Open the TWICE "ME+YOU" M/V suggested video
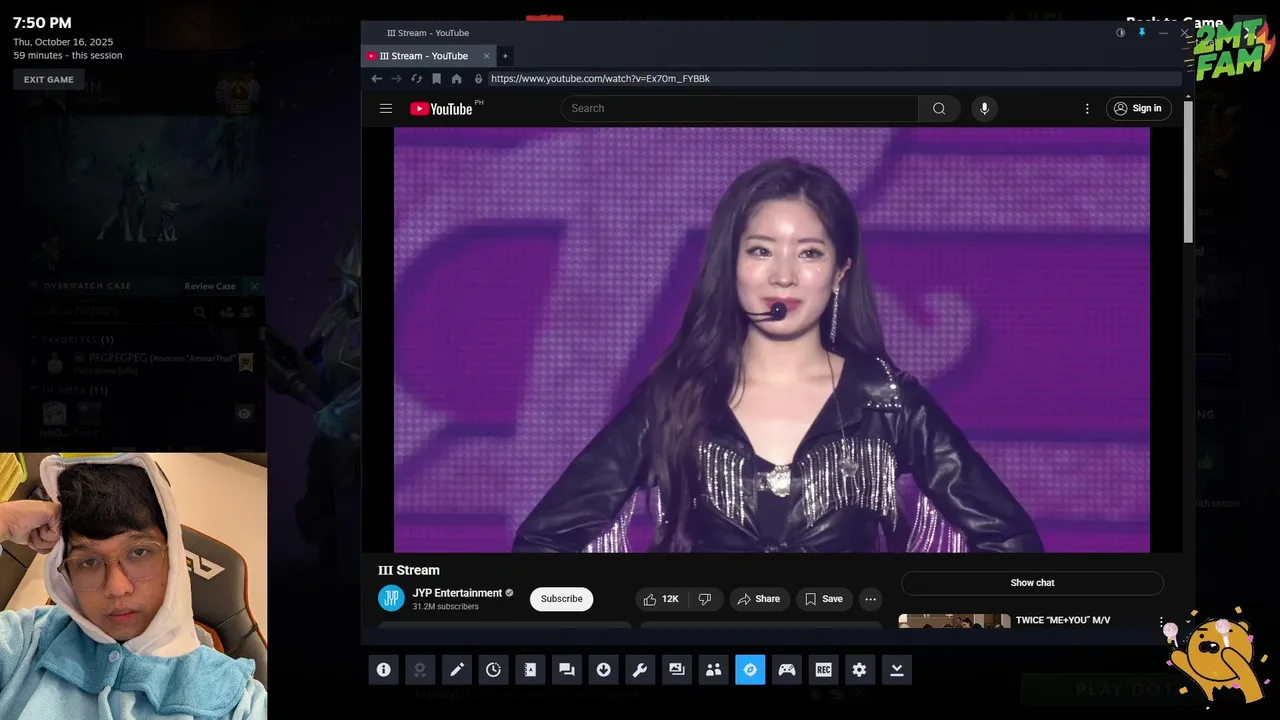The width and height of the screenshot is (1280, 720). click(1063, 620)
